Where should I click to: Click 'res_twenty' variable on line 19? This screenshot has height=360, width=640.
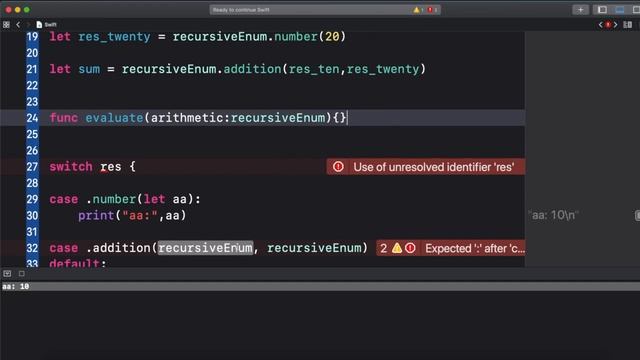pos(114,37)
